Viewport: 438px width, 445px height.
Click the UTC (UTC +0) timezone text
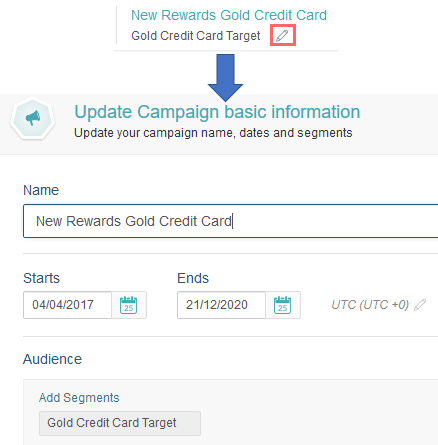click(370, 305)
